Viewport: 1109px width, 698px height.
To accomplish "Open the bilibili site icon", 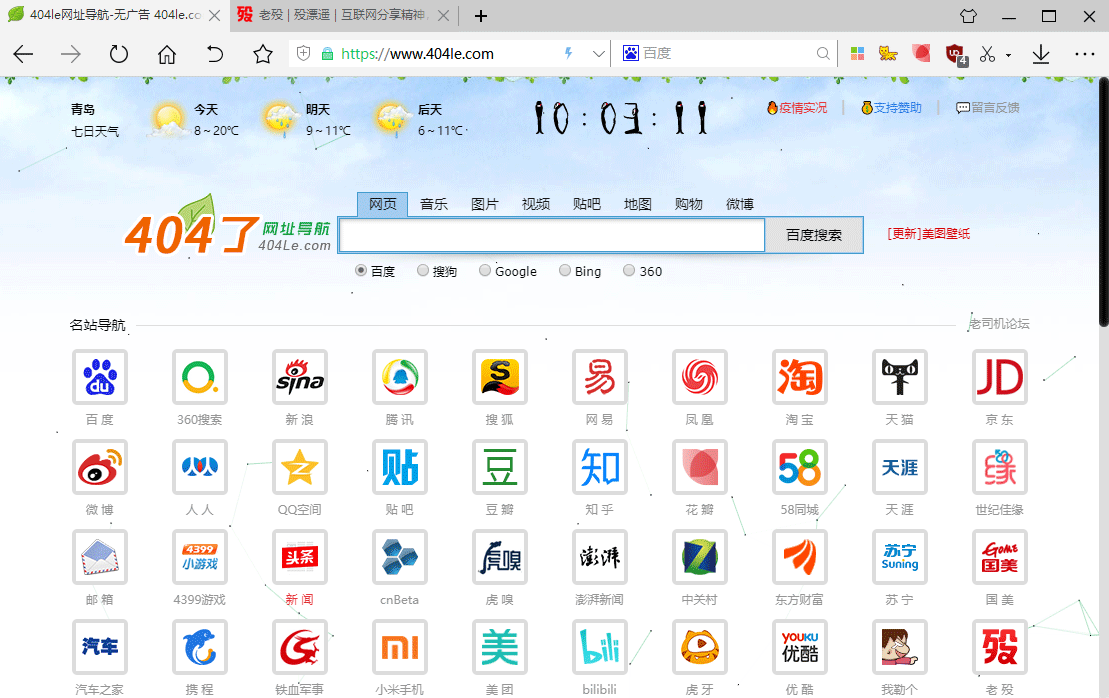I will pos(600,647).
